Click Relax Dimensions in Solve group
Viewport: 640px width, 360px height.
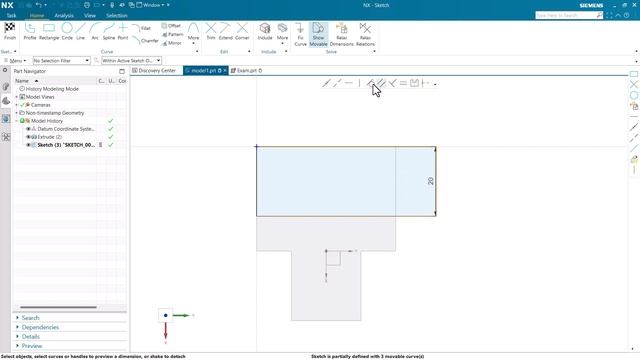[341, 34]
